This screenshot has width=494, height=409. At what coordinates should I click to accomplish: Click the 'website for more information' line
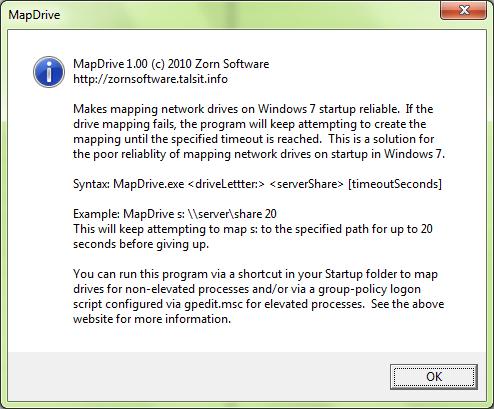[x=152, y=319]
